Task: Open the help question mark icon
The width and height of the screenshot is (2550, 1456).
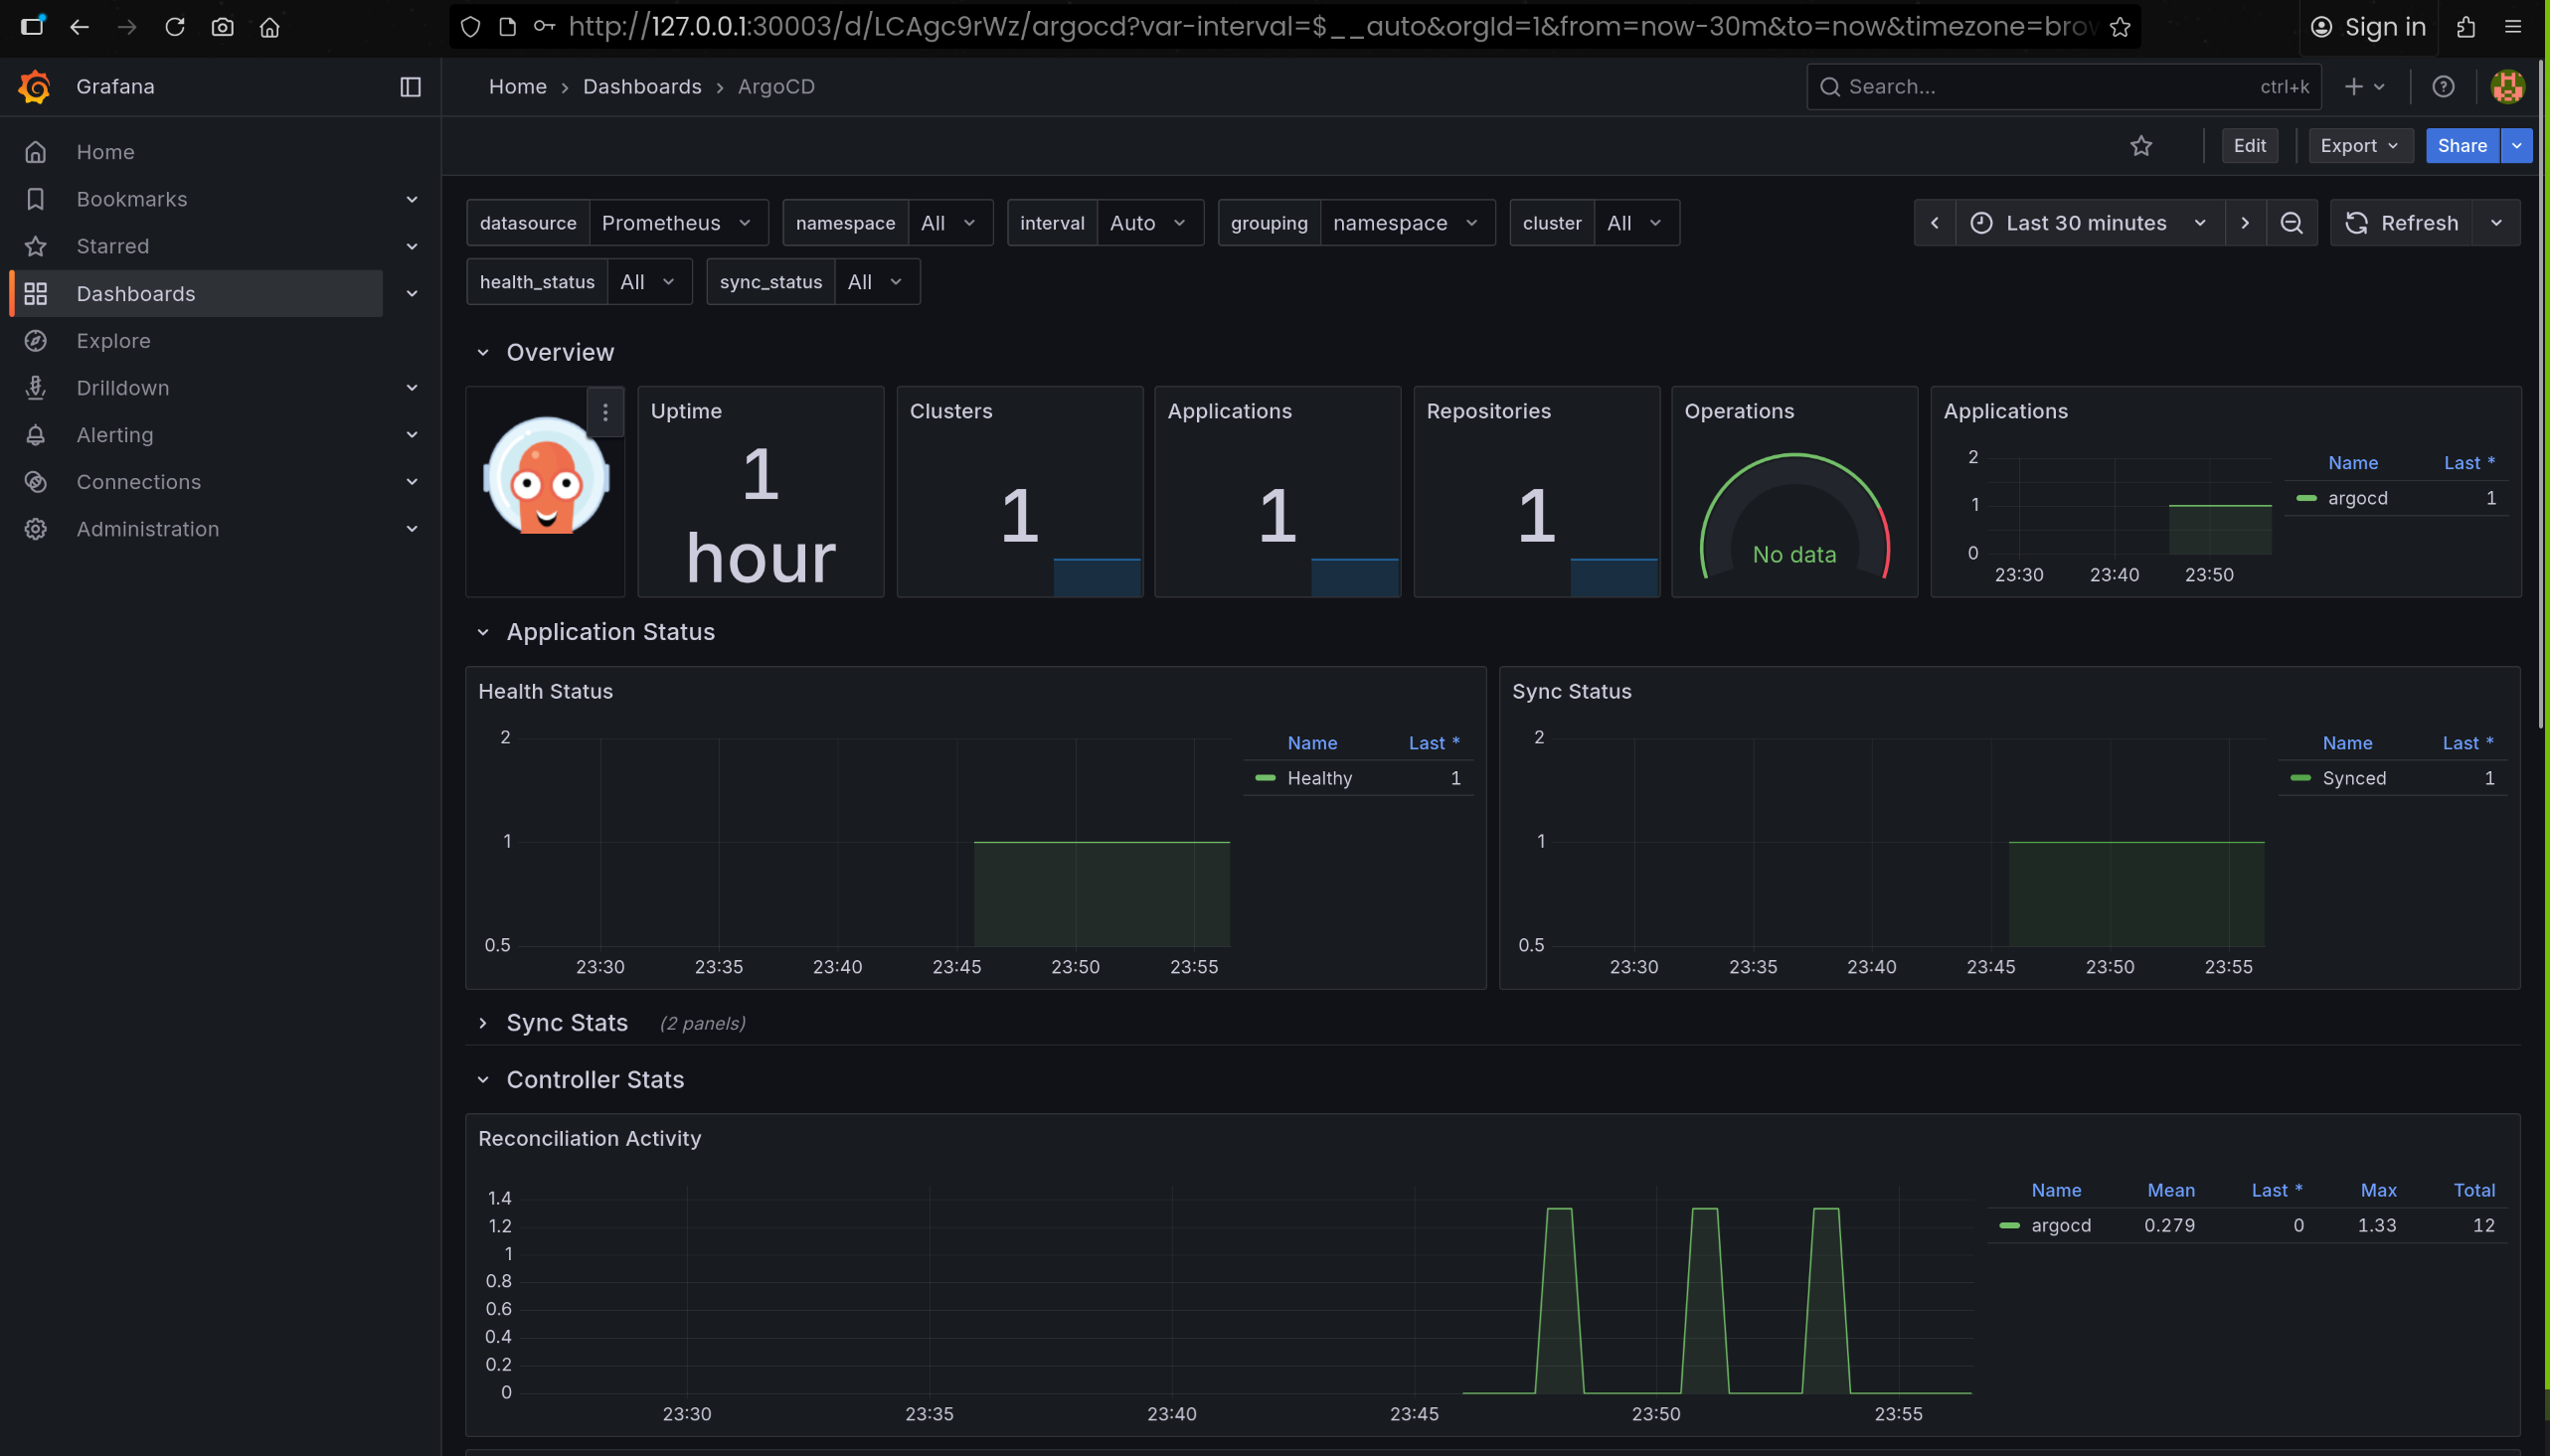Action: pyautogui.click(x=2443, y=87)
